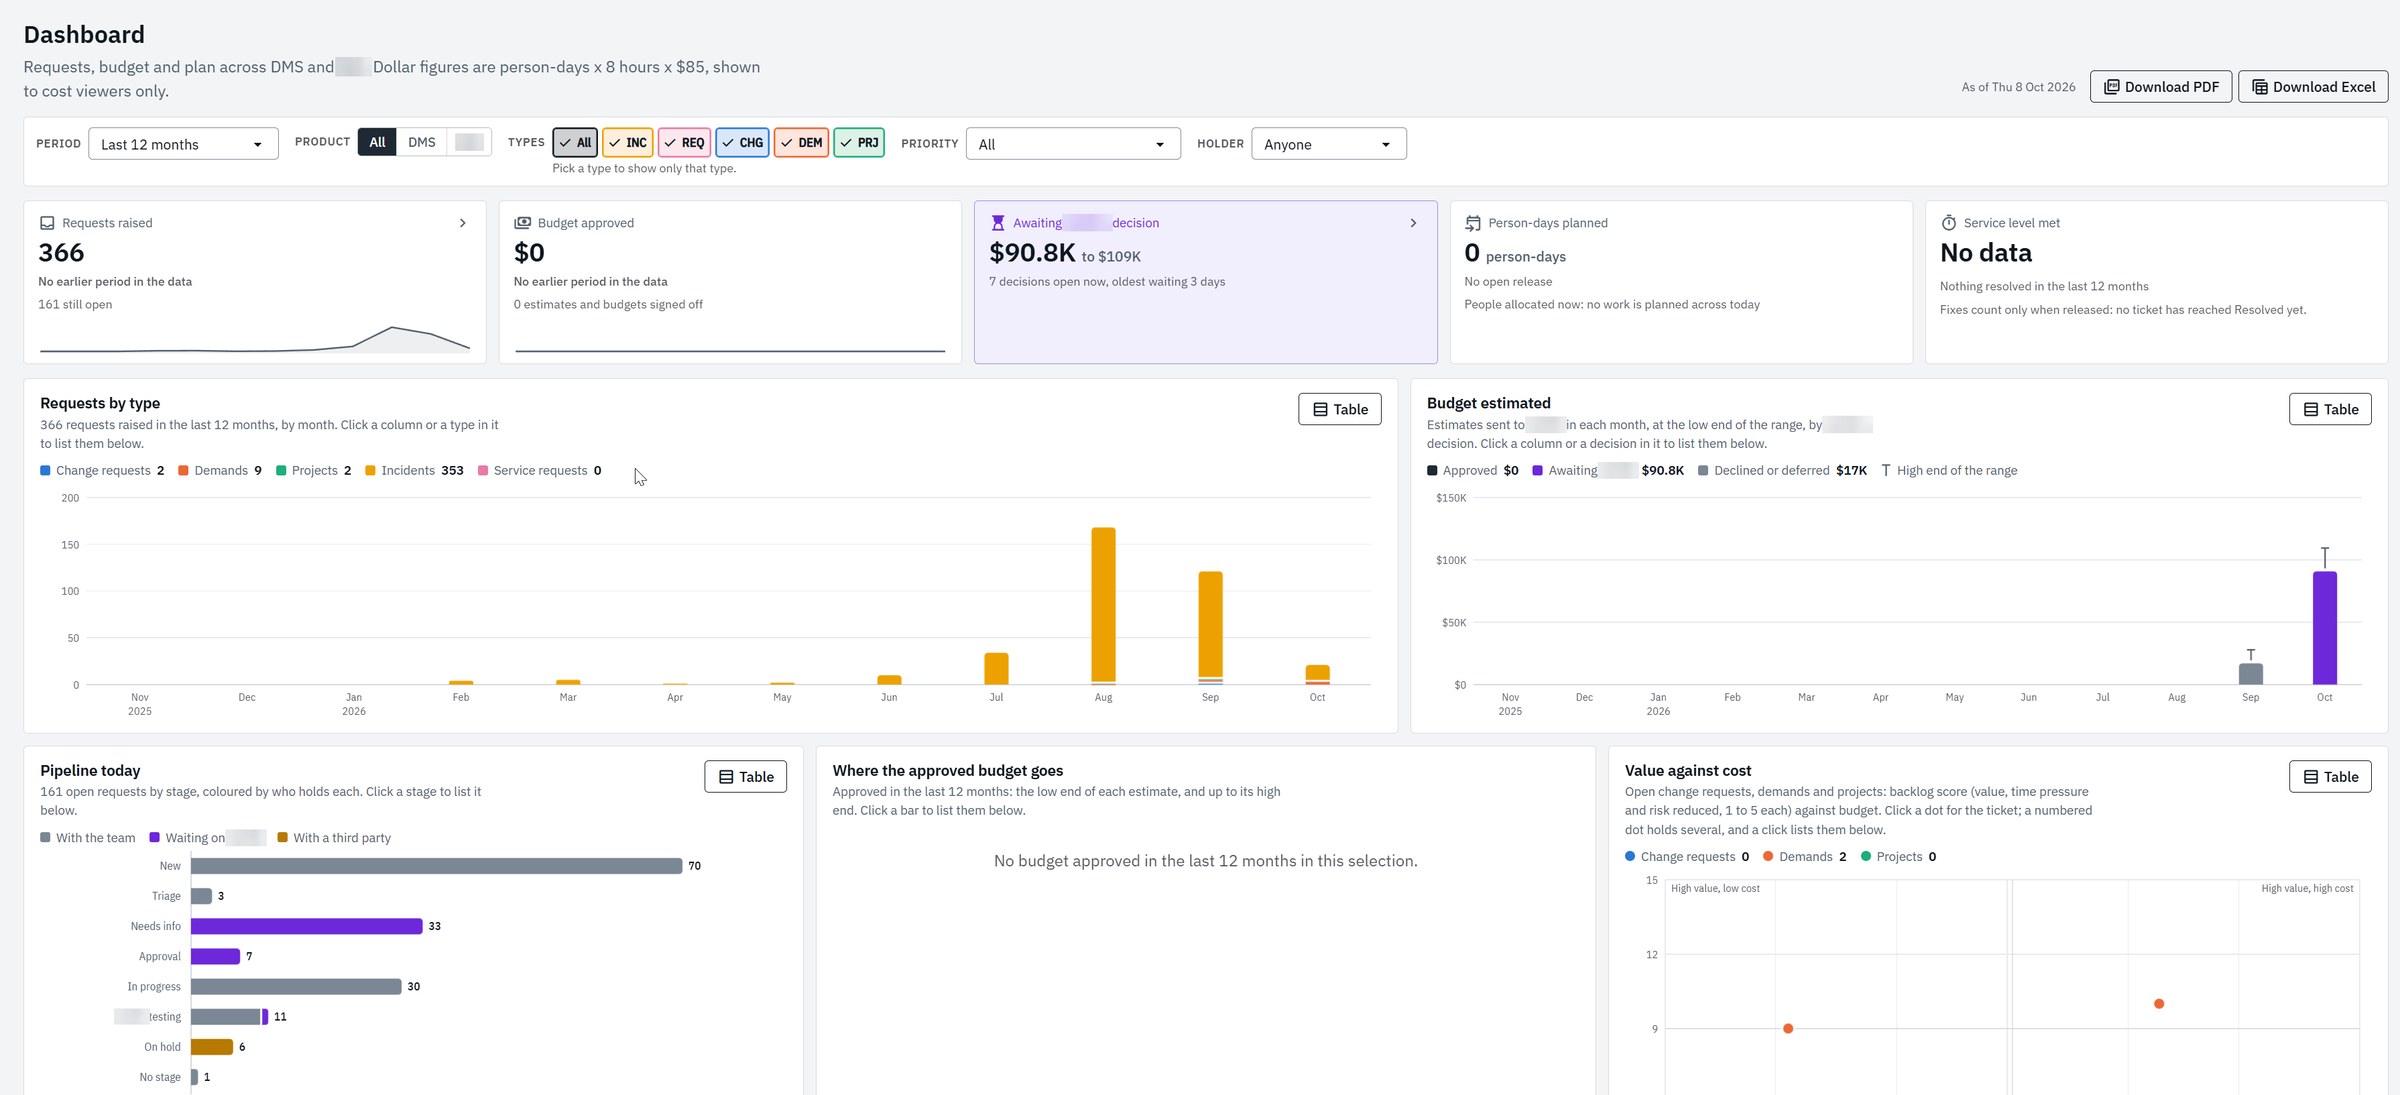This screenshot has width=2400, height=1095.
Task: Click the Service level met stopwatch icon
Action: [x=1948, y=223]
